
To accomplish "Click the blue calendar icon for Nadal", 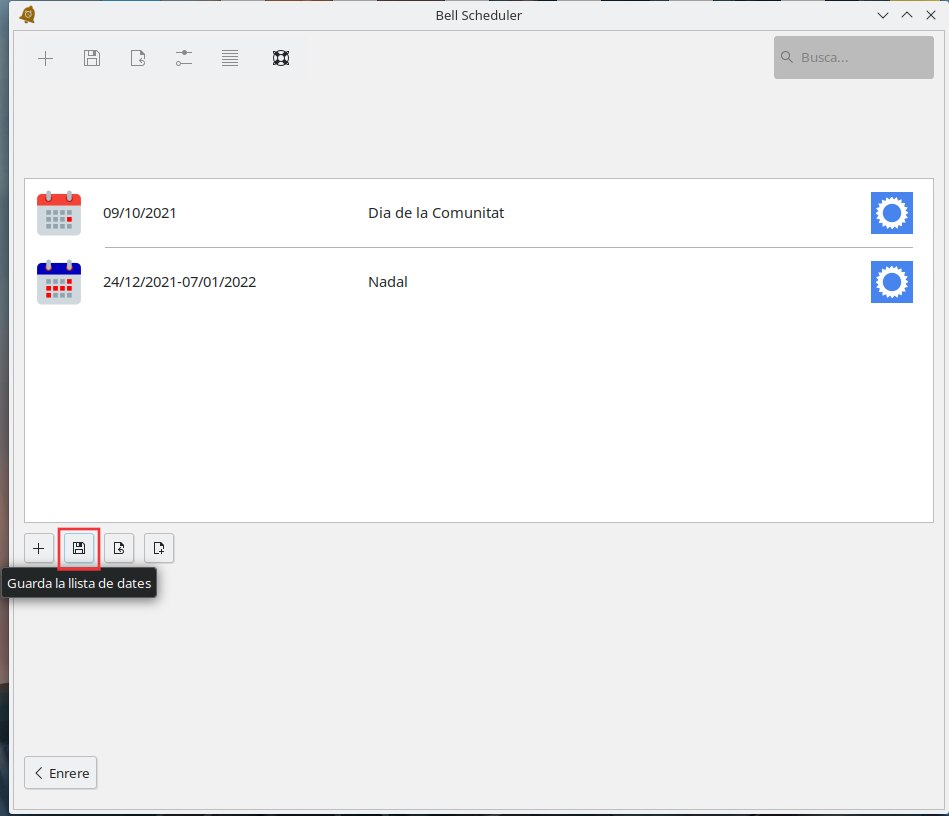I will pyautogui.click(x=59, y=282).
